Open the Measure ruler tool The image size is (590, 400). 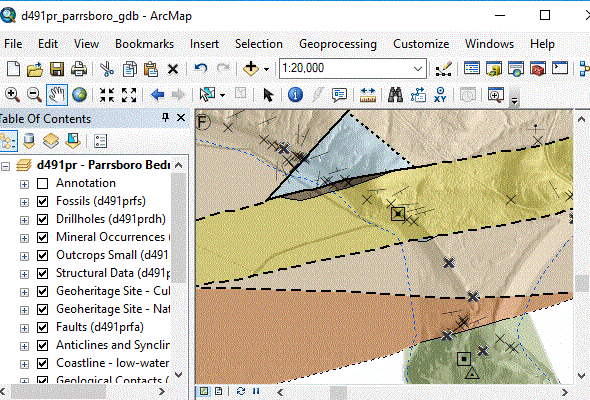368,95
